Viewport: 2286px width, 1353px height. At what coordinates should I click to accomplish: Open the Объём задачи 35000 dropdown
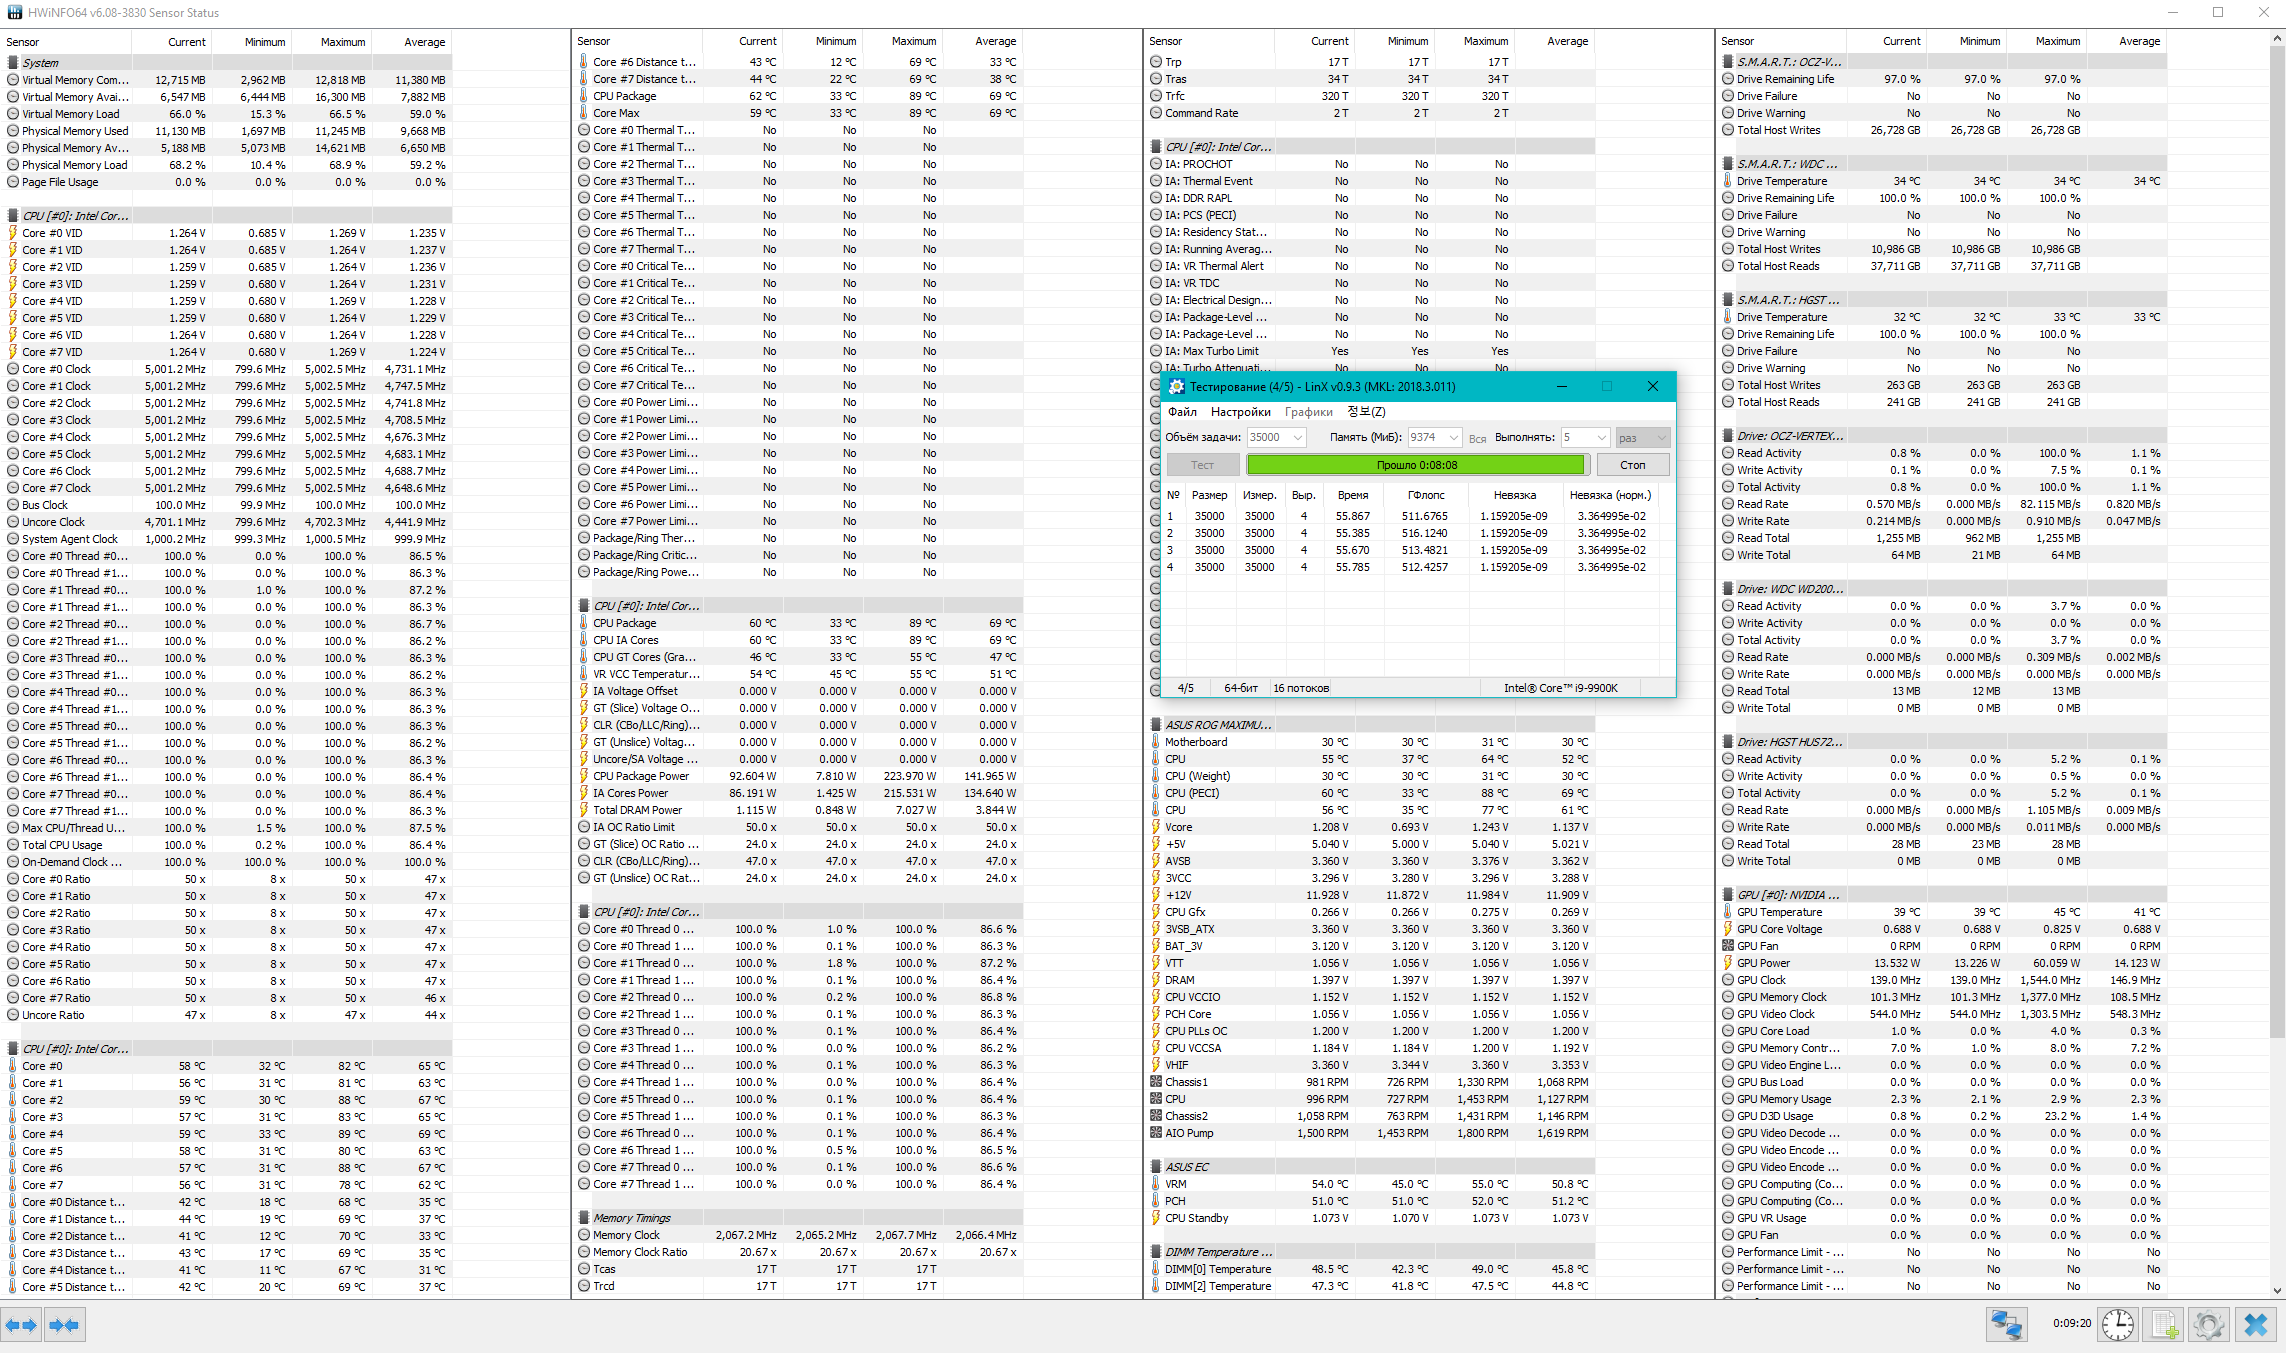[x=1298, y=438]
